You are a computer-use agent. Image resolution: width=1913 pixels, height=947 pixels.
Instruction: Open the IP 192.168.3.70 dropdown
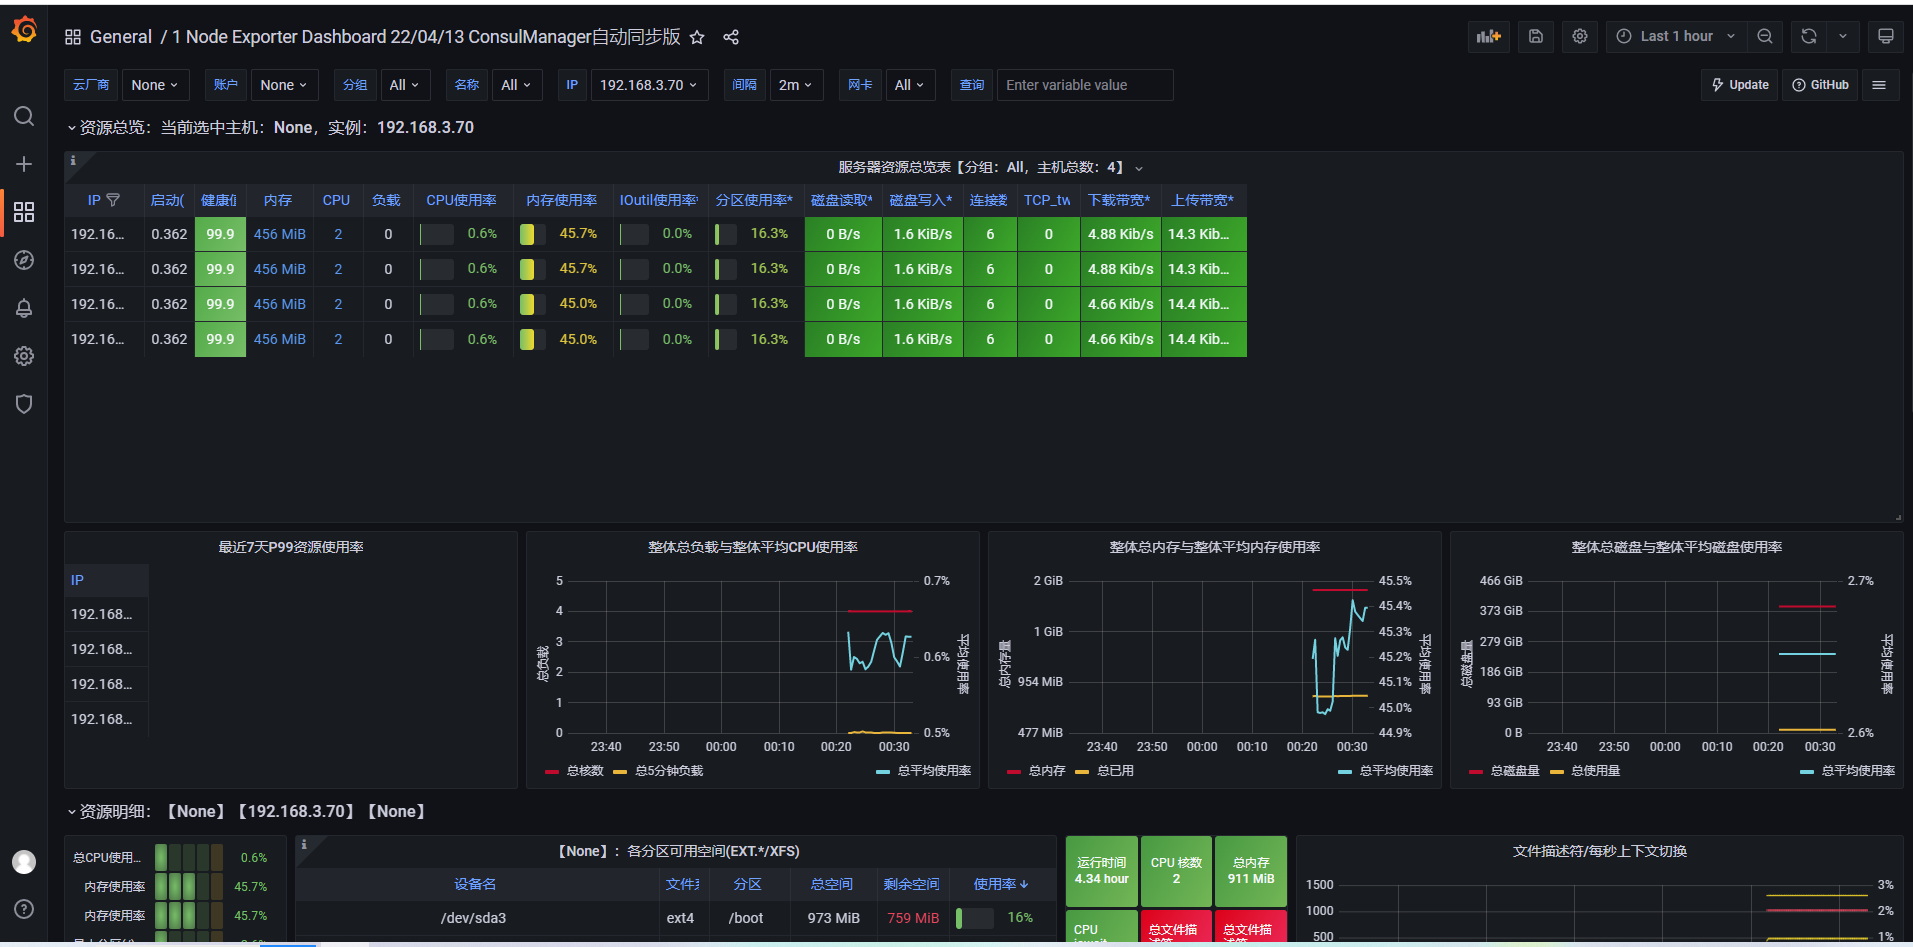coord(649,85)
